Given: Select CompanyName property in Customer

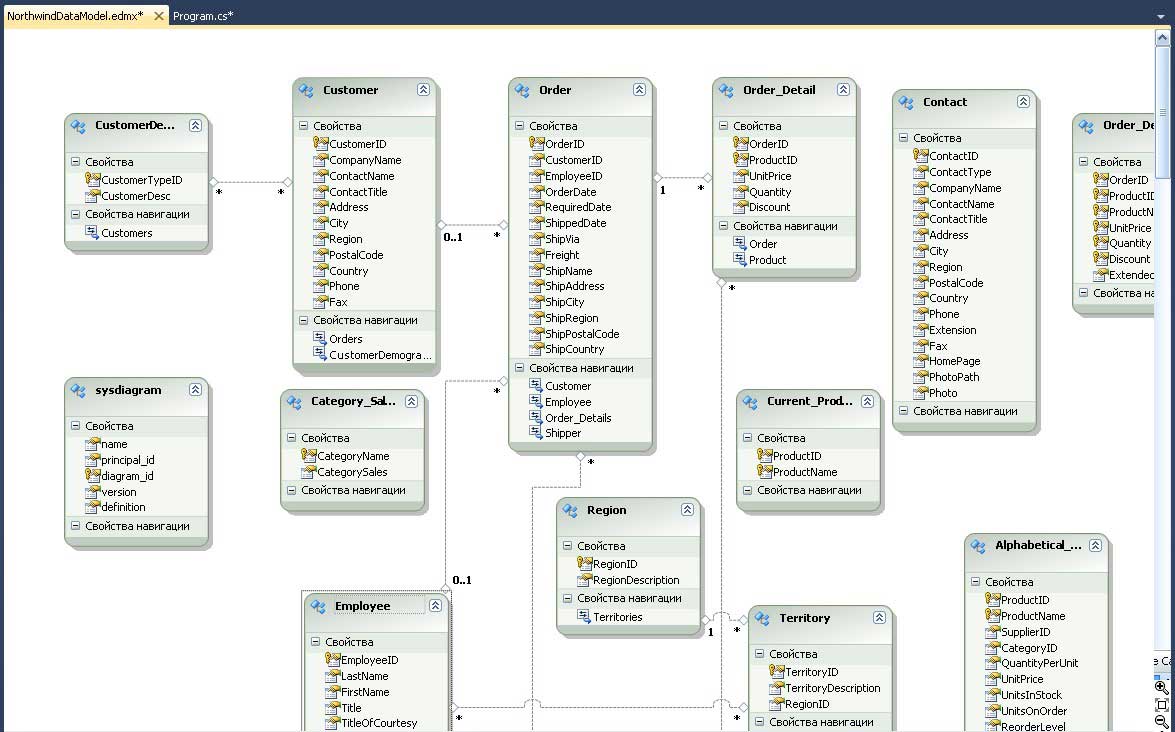Looking at the screenshot, I should point(365,160).
